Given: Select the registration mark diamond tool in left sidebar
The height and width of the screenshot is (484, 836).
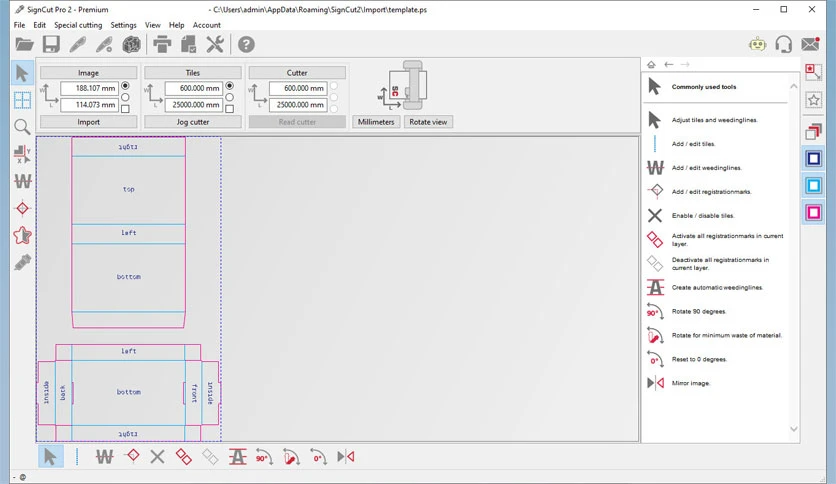Looking at the screenshot, I should (22, 208).
